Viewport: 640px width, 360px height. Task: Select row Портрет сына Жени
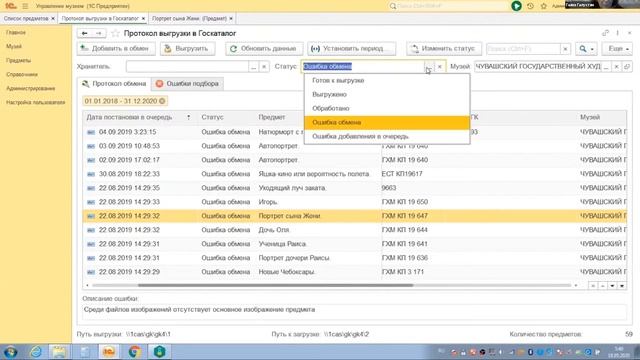click(354, 216)
